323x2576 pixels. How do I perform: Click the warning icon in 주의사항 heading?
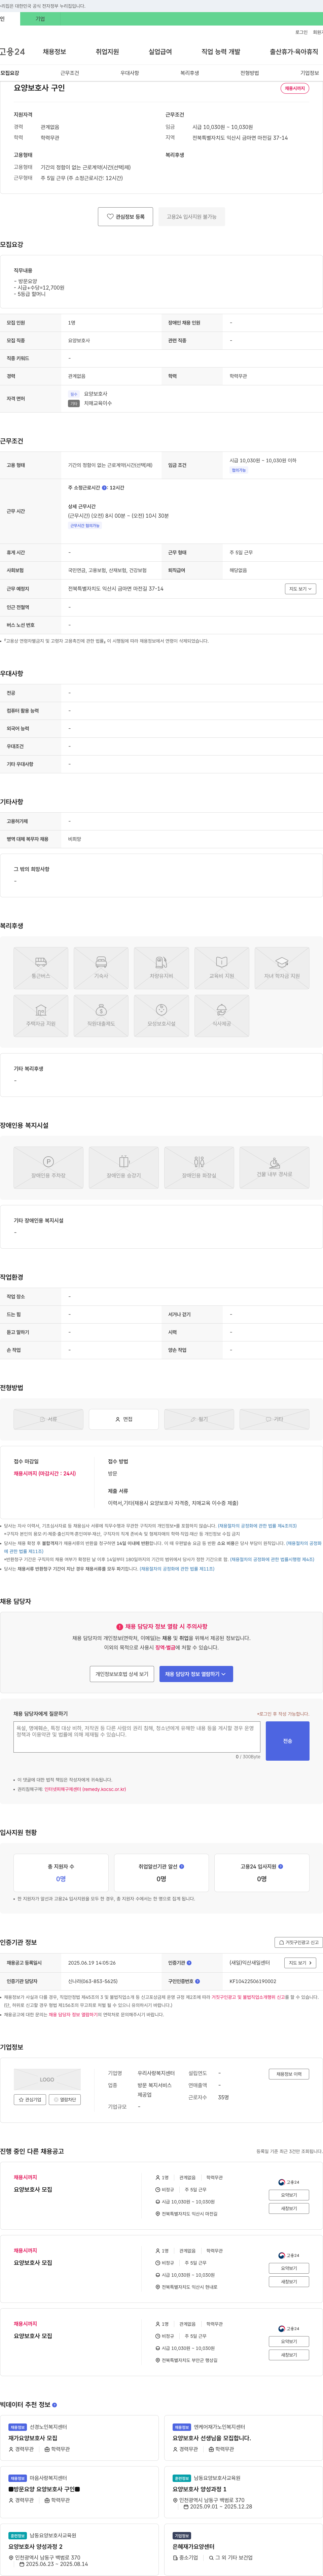click(120, 1627)
